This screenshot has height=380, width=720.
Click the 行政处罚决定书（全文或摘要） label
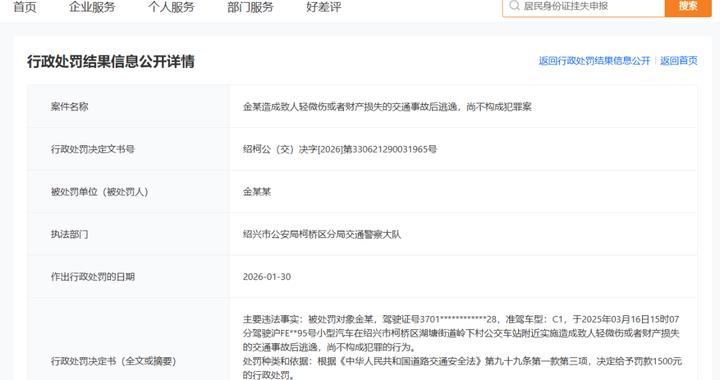(113, 361)
